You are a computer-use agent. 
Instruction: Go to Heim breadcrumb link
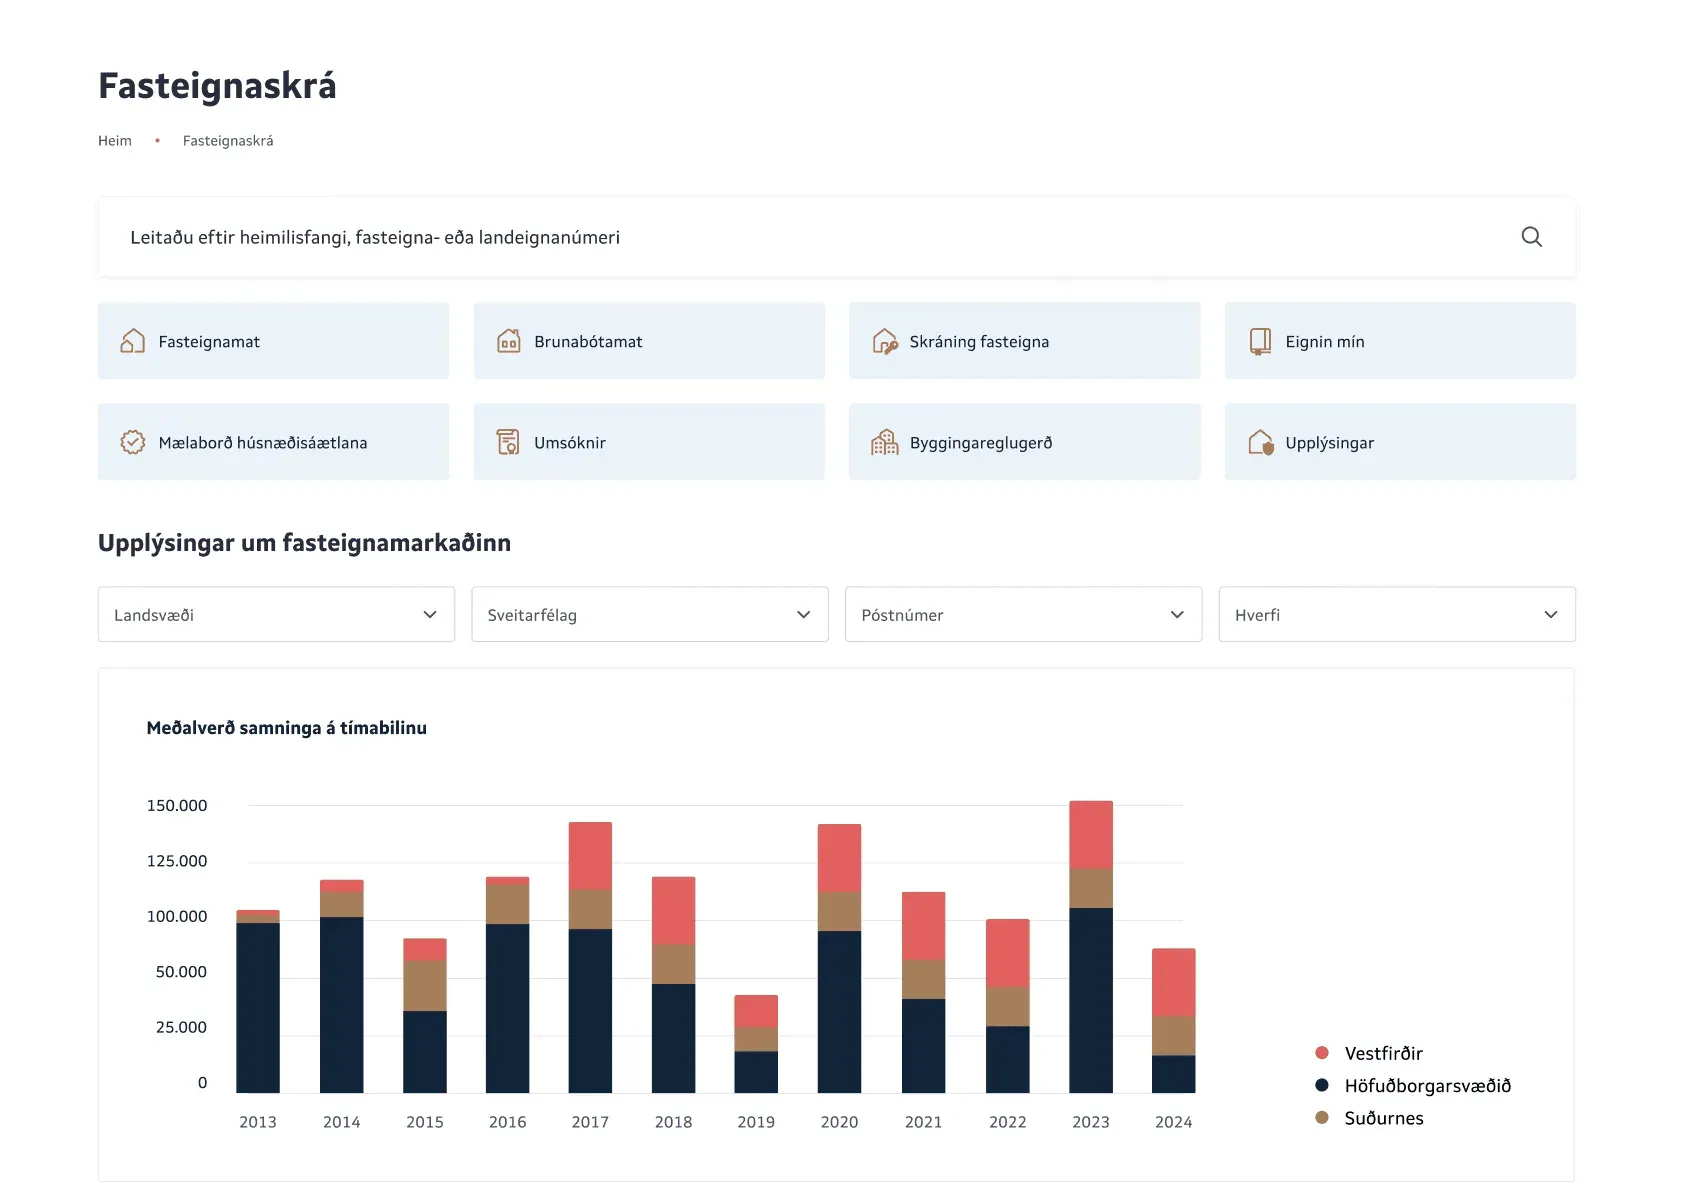click(115, 141)
